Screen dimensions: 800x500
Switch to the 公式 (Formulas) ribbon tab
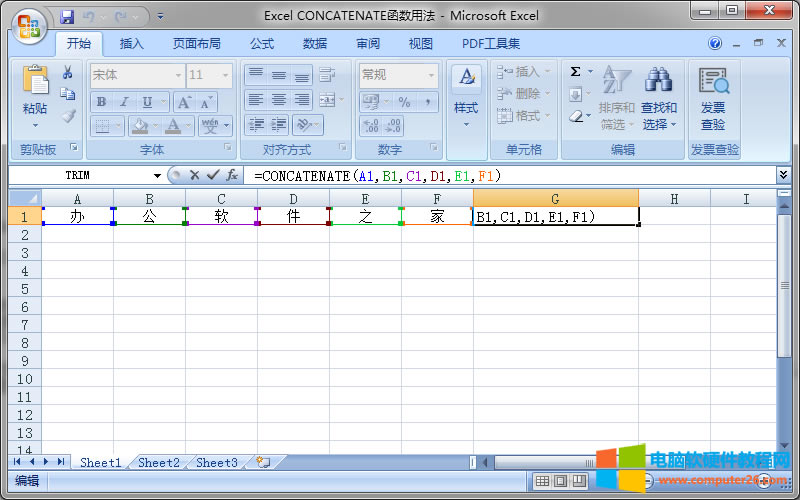pos(262,44)
